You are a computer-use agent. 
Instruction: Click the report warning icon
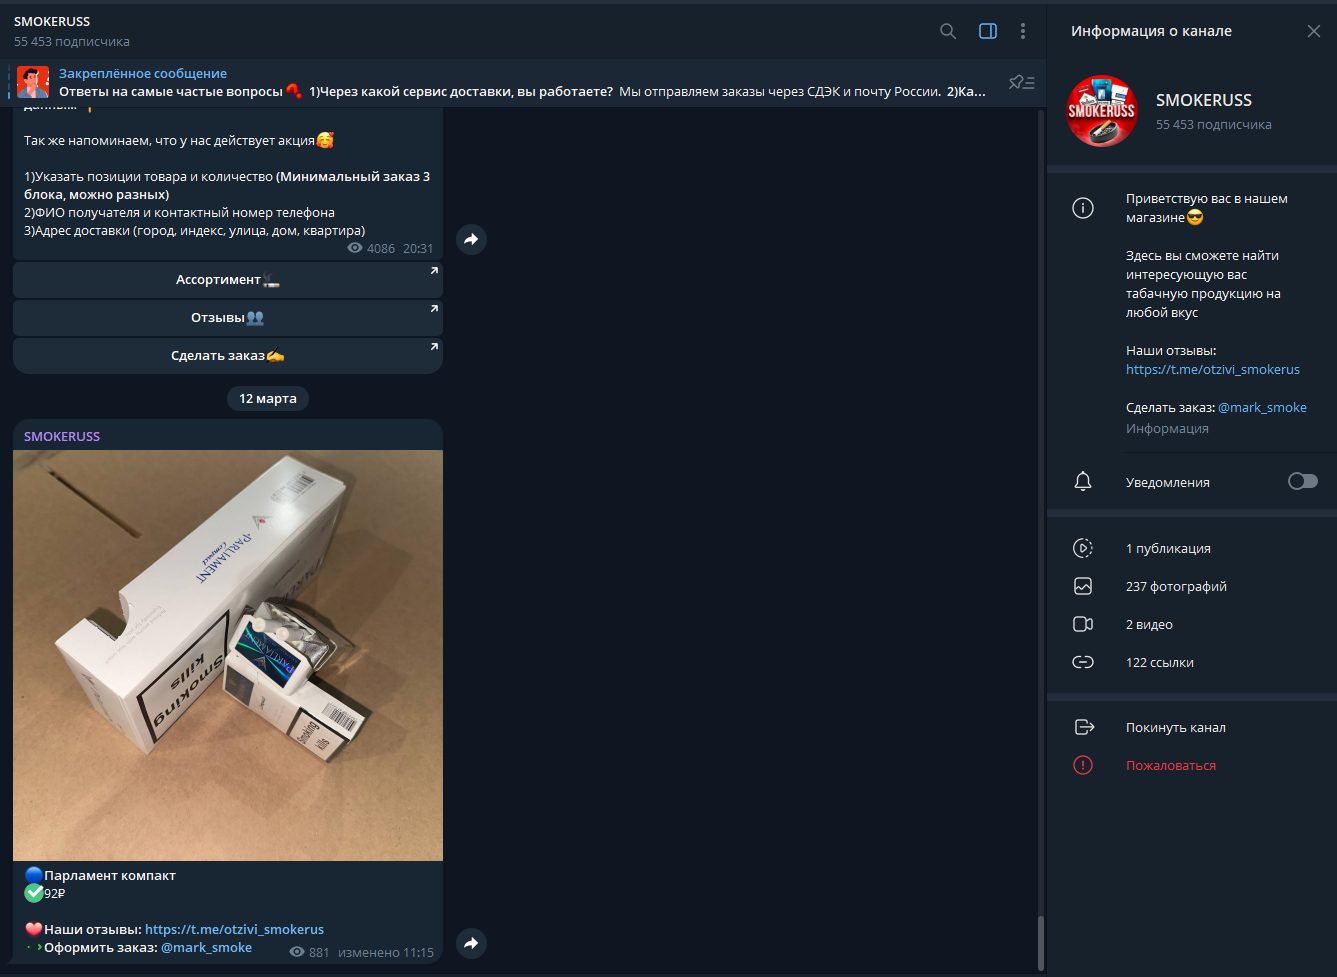click(1083, 765)
